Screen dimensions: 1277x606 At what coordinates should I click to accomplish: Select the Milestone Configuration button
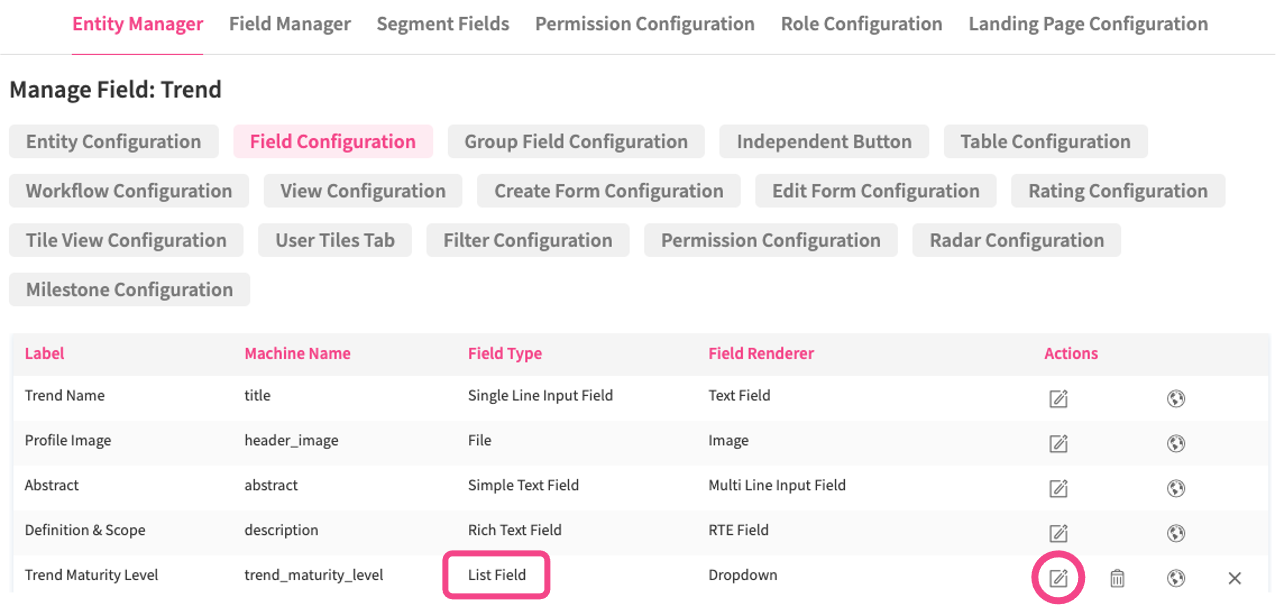(x=129, y=290)
